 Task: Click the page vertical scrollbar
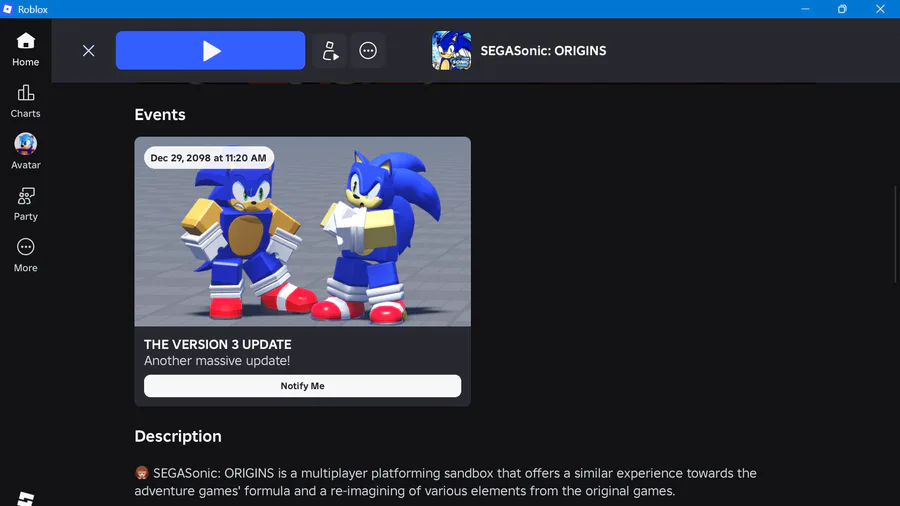(895, 233)
